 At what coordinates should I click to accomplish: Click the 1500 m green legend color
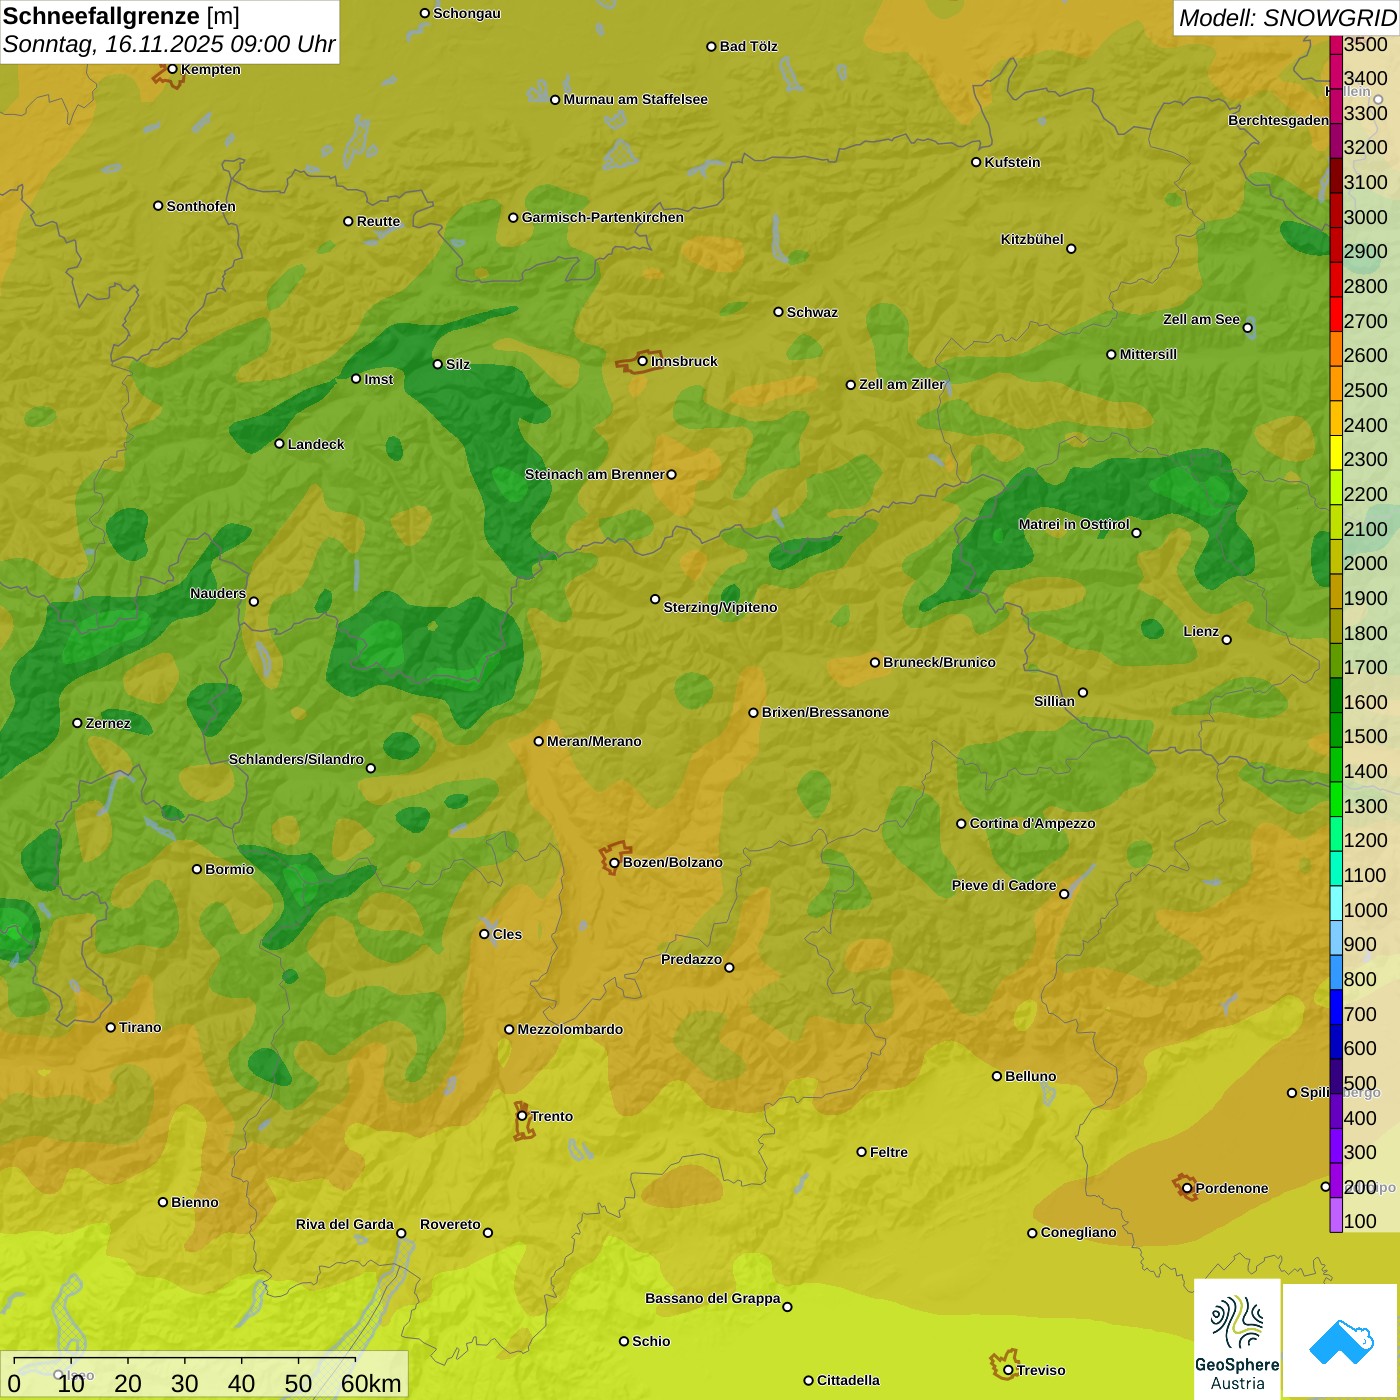1336,730
